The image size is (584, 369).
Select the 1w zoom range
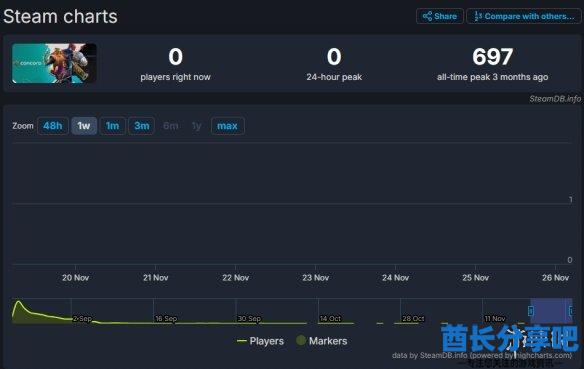[x=84, y=126]
